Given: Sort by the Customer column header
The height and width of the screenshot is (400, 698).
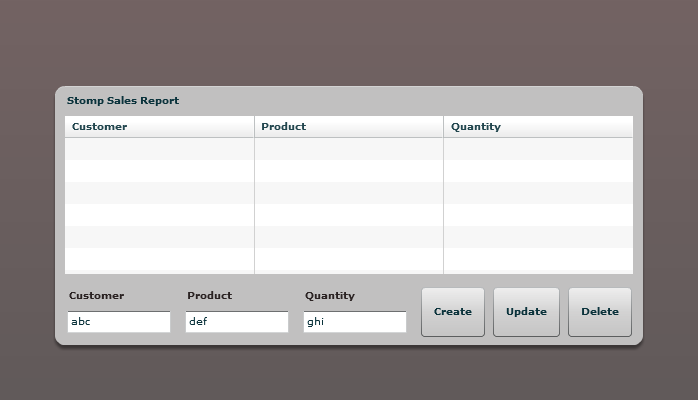Looking at the screenshot, I should pyautogui.click(x=159, y=127).
